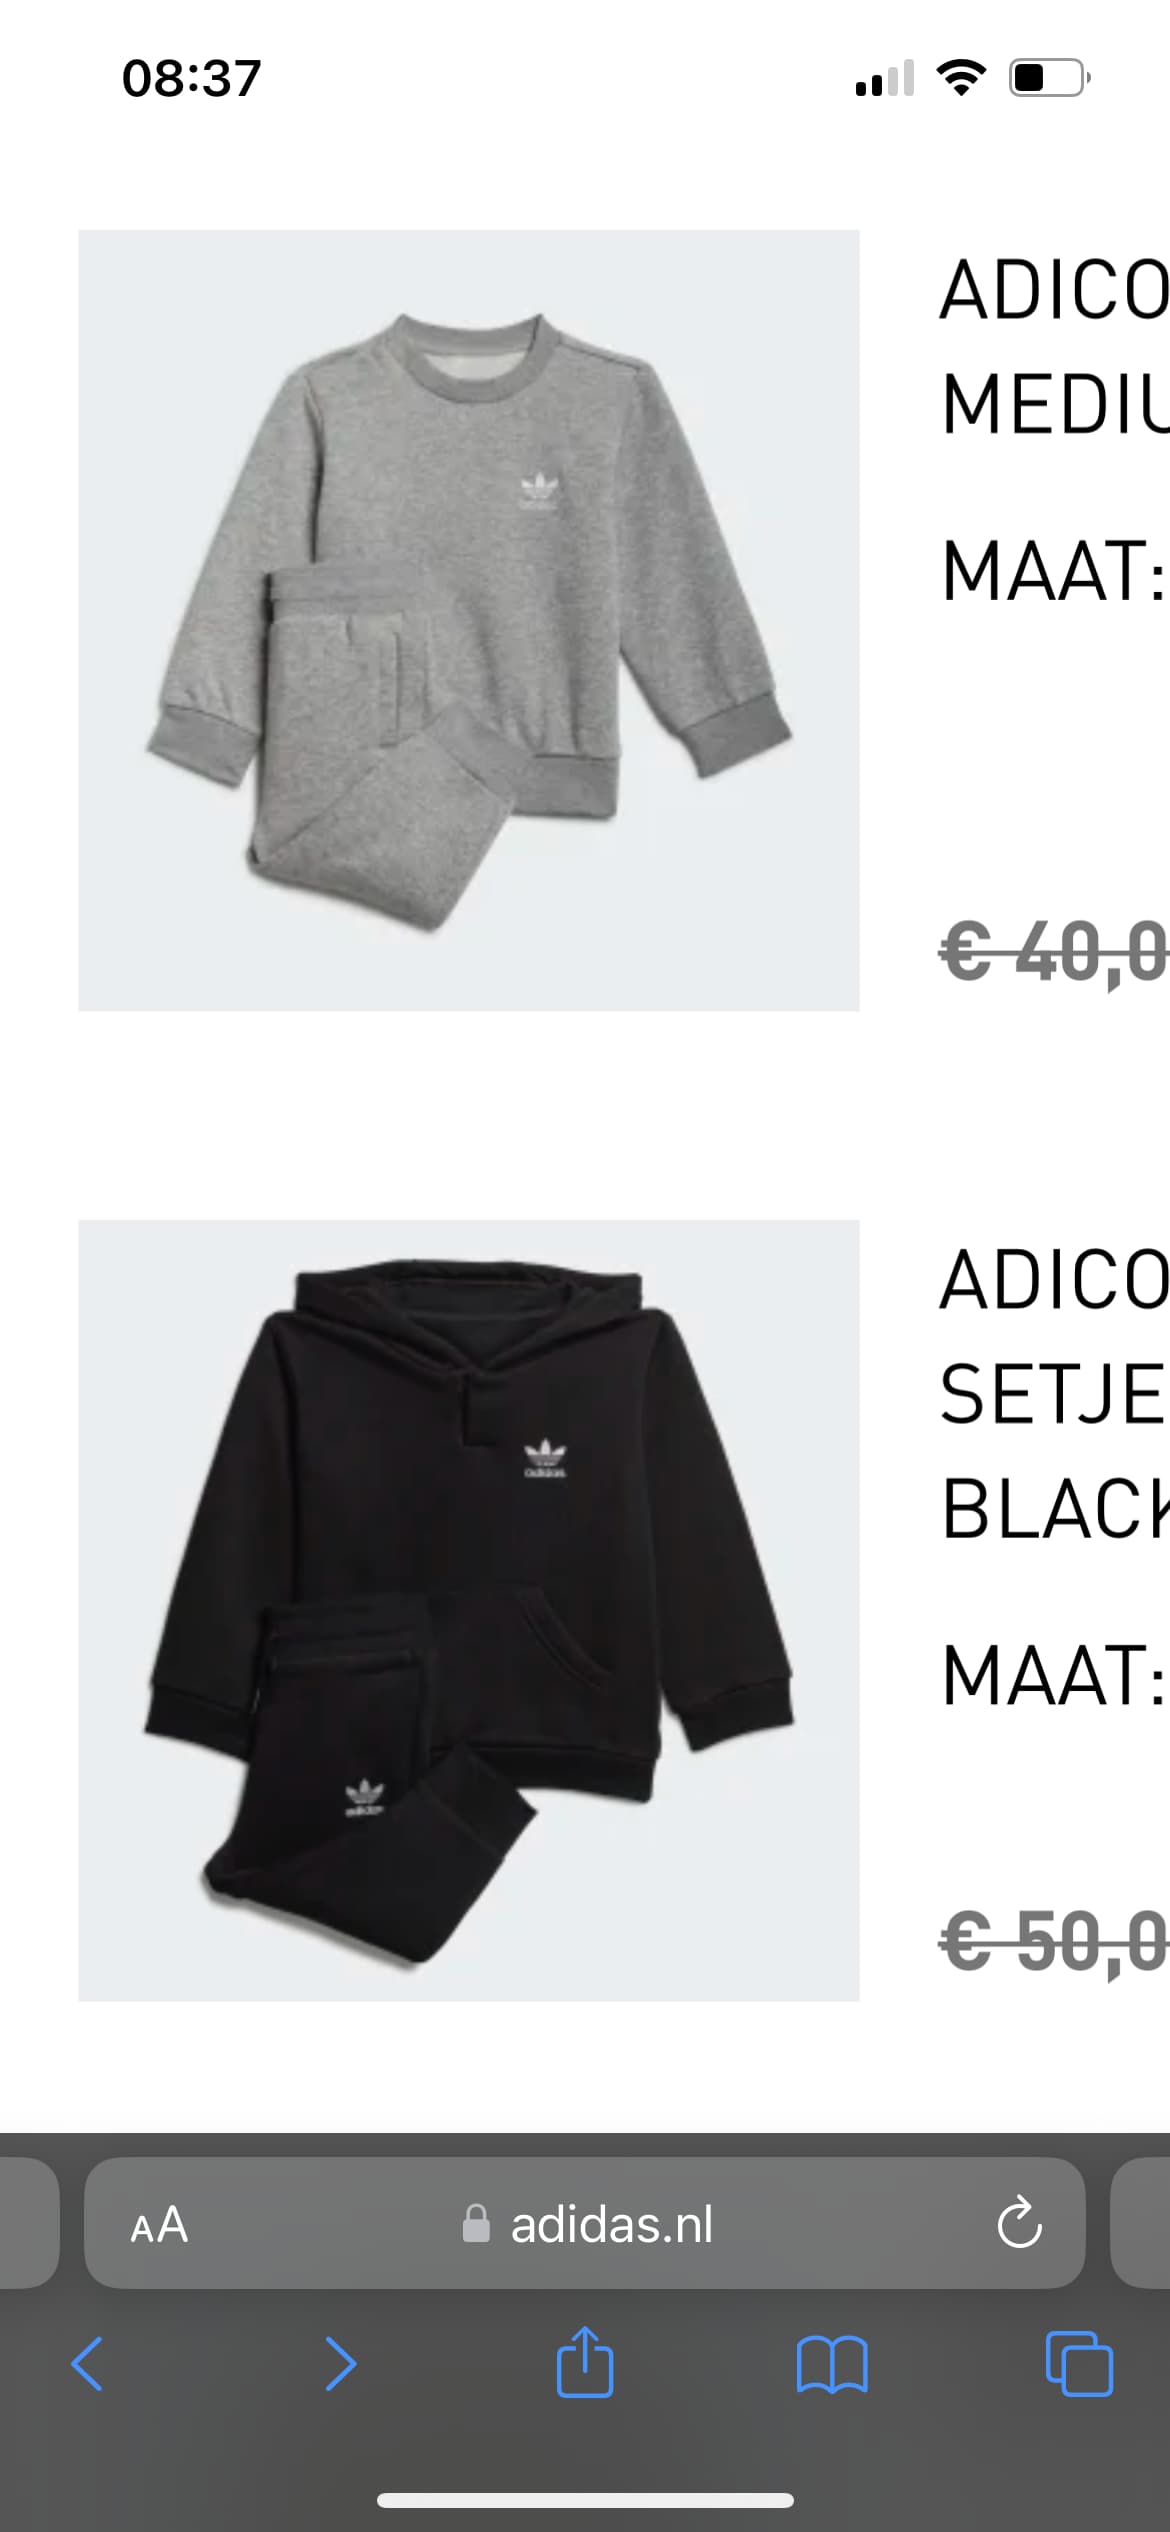This screenshot has height=2532, width=1170.
Task: Open the share sheet icon
Action: (585, 2360)
